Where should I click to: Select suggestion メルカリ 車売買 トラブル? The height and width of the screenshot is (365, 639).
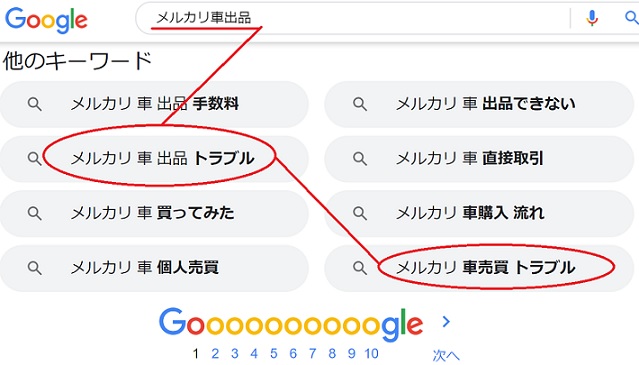479,268
